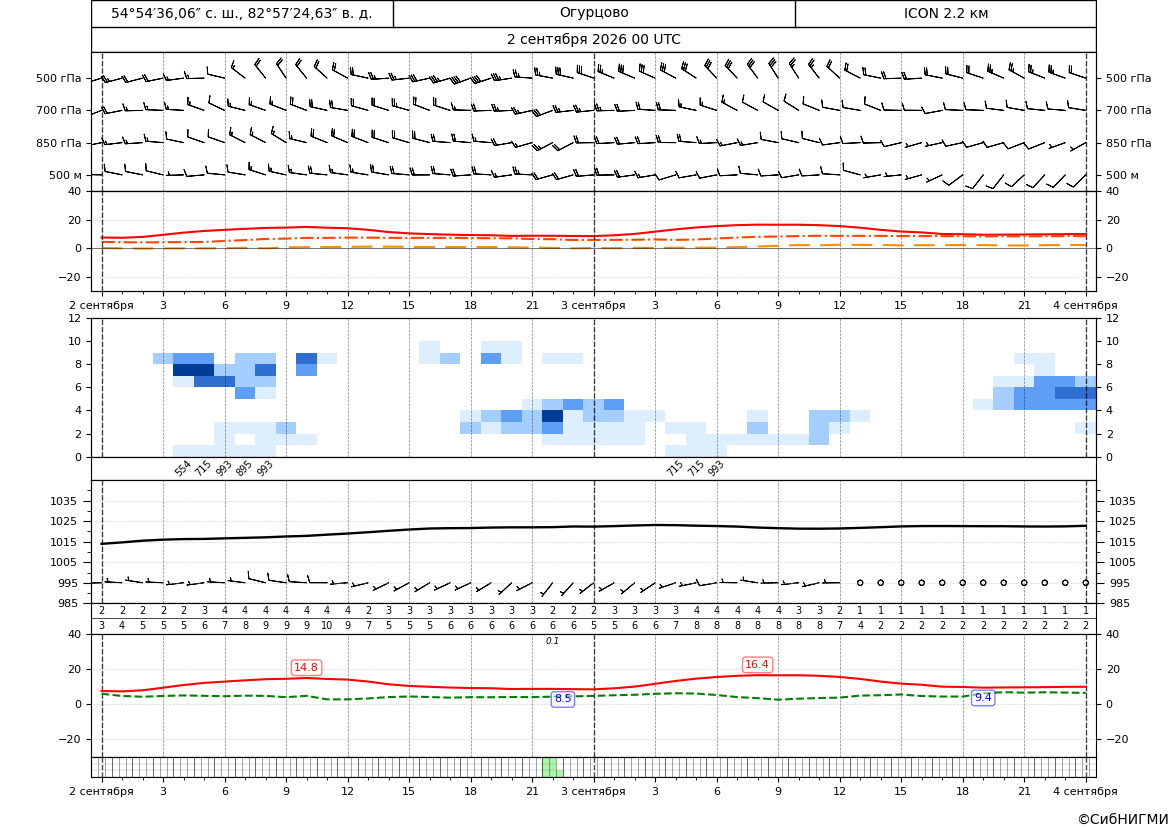Click 3 сентября on upper time axis
Image resolution: width=1169 pixels, height=827 pixels.
[x=593, y=305]
